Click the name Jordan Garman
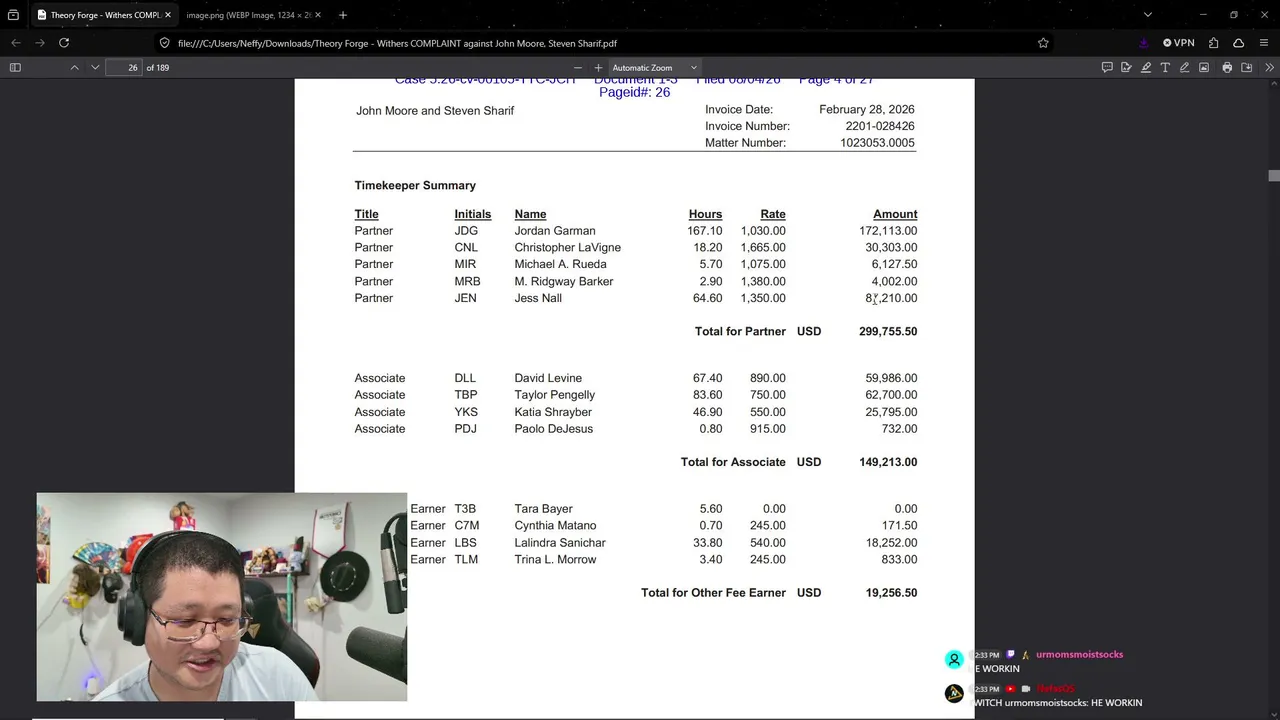 (x=555, y=231)
